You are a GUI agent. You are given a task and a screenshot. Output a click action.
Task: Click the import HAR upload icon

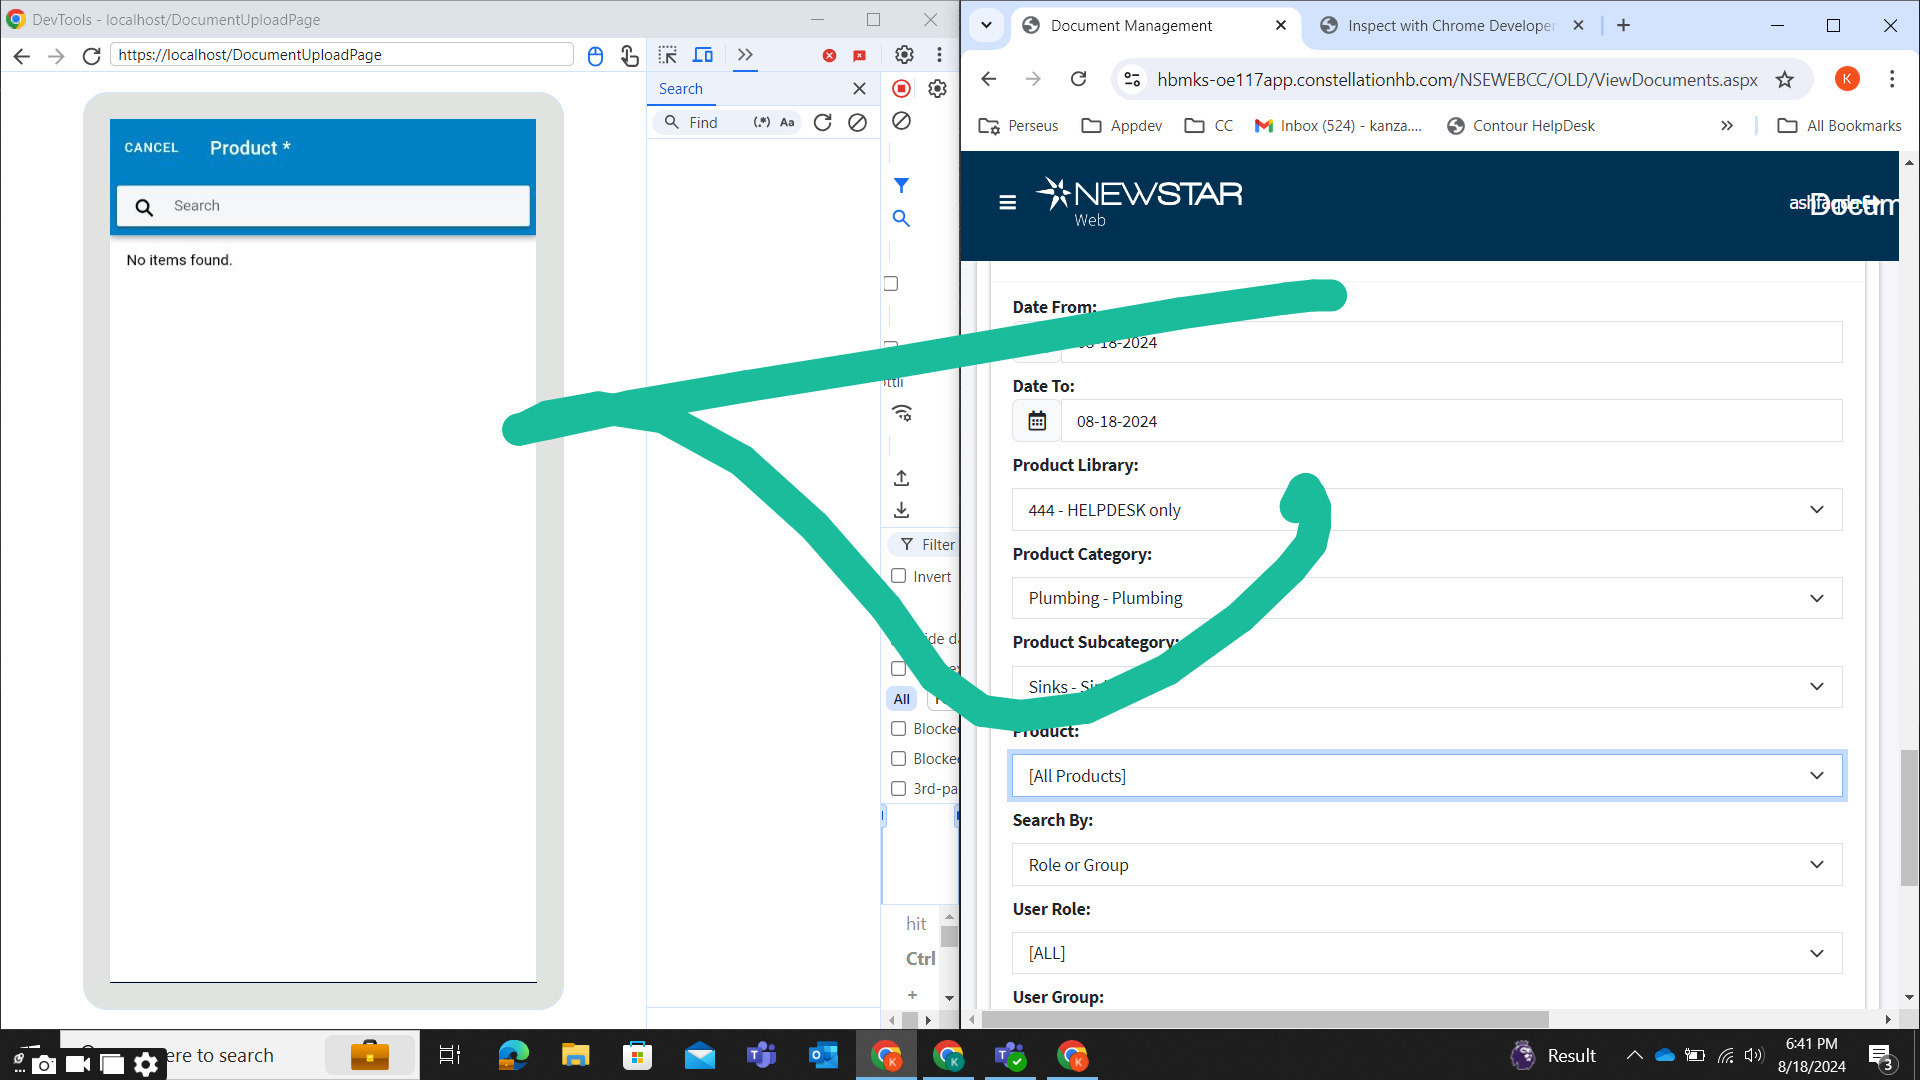click(x=901, y=478)
